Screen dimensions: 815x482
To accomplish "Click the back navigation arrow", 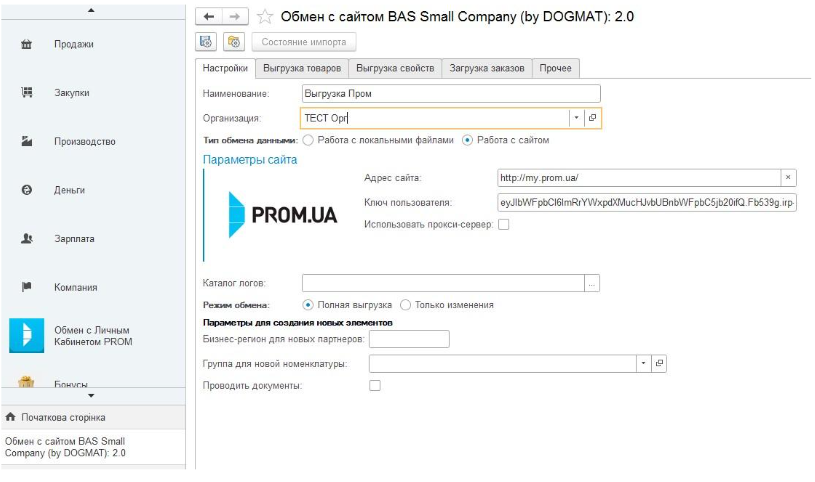I will pyautogui.click(x=209, y=17).
